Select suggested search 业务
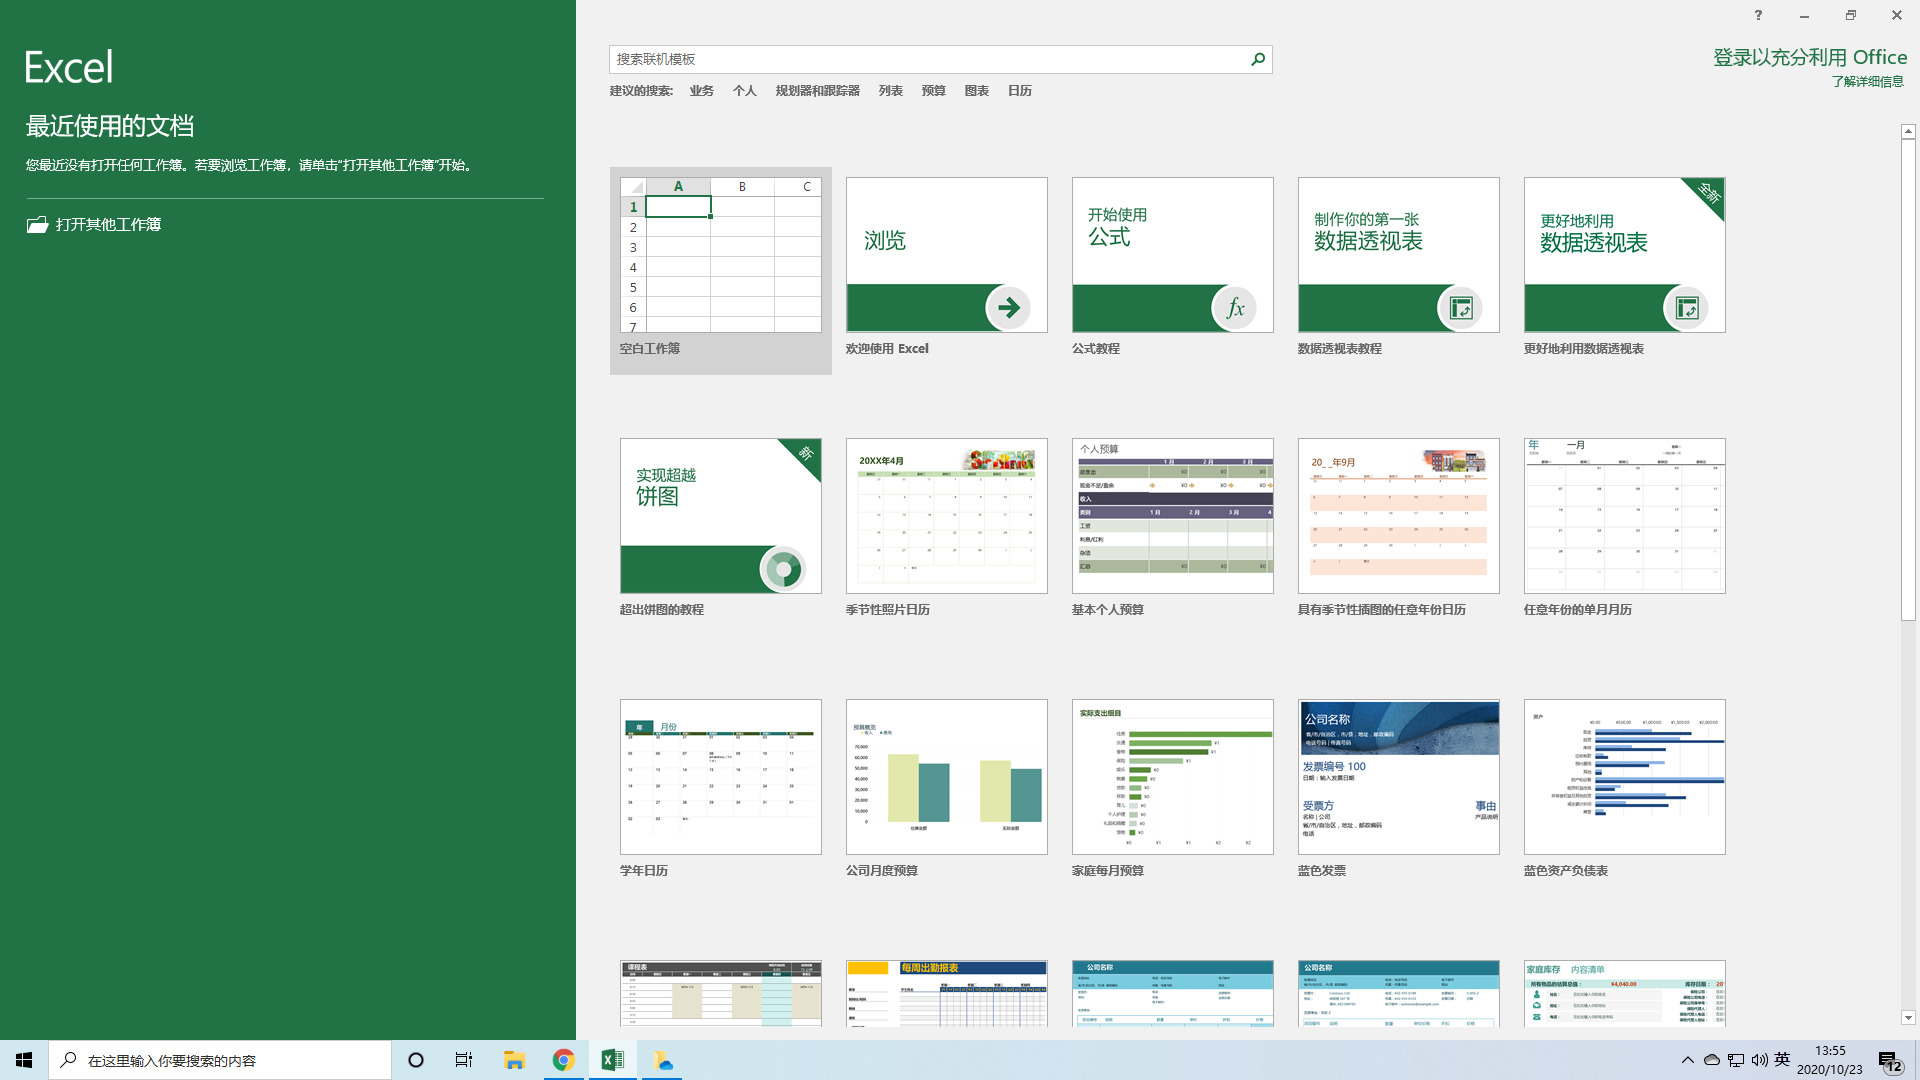The width and height of the screenshot is (1920, 1080). click(x=702, y=91)
